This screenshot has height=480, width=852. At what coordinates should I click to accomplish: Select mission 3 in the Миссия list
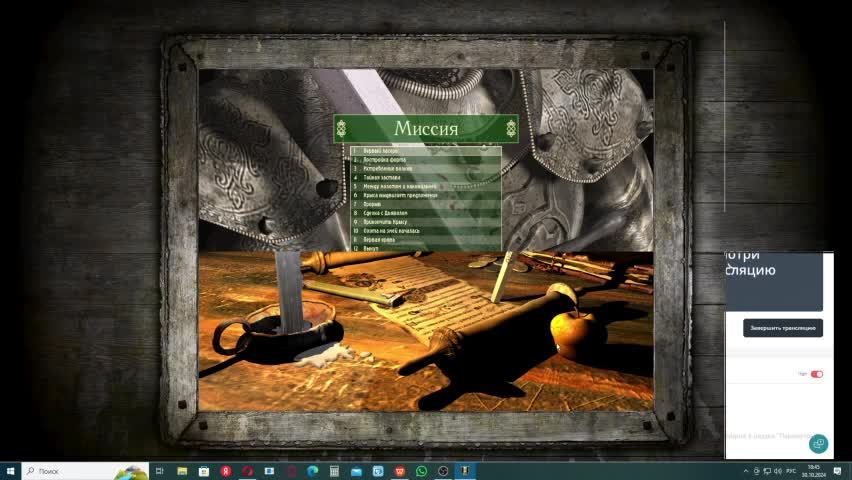pyautogui.click(x=426, y=169)
